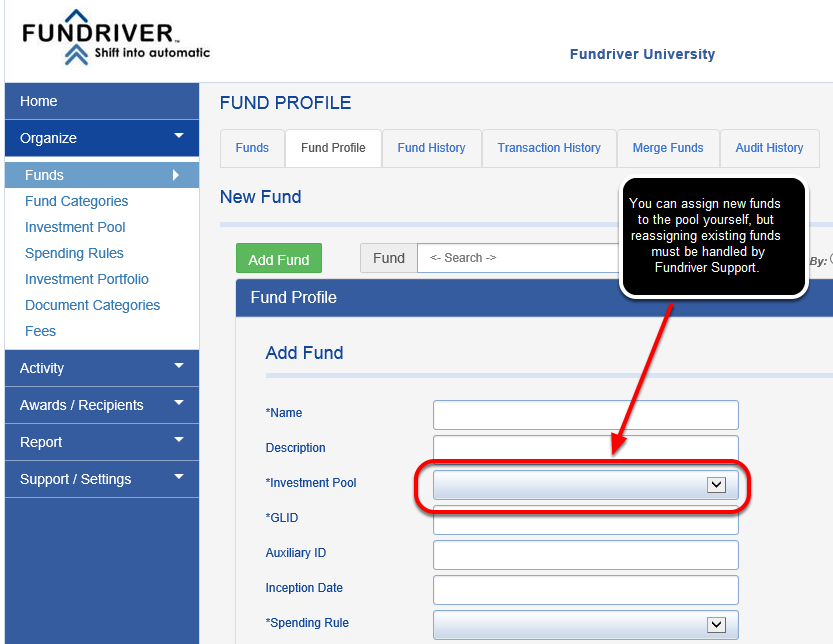The height and width of the screenshot is (644, 833).
Task: Click the green Add Fund button
Action: 279,258
